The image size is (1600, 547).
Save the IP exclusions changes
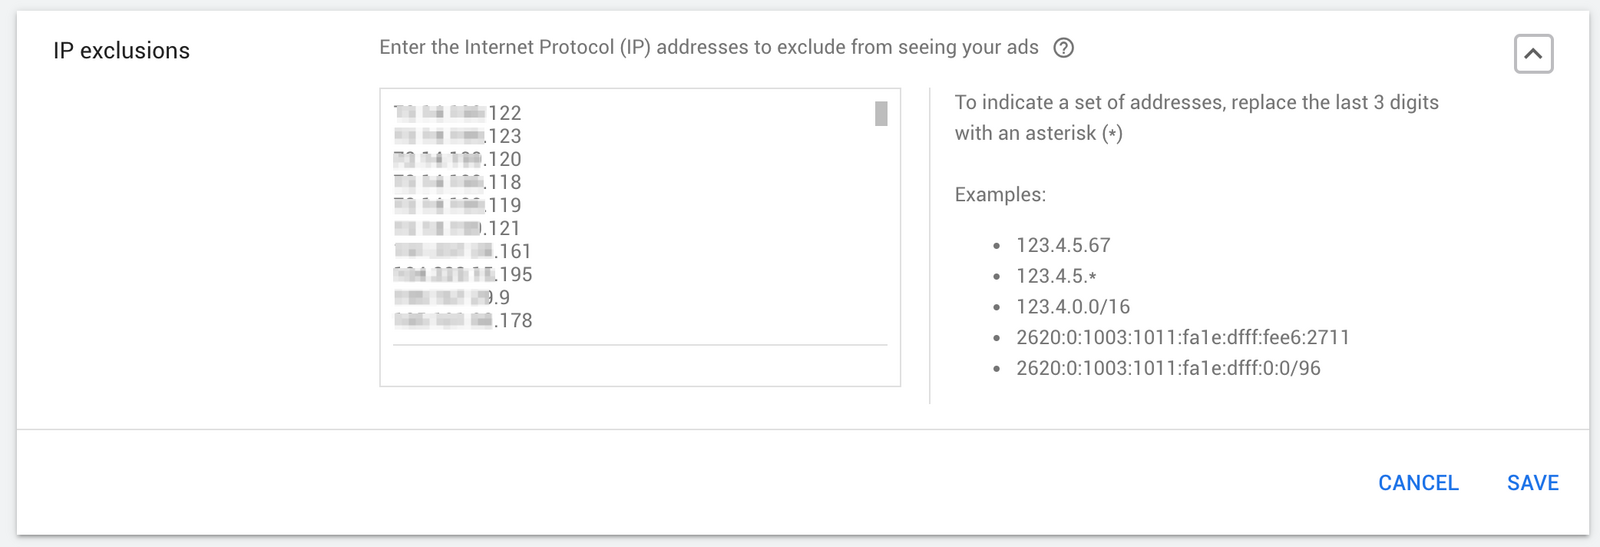(x=1533, y=483)
